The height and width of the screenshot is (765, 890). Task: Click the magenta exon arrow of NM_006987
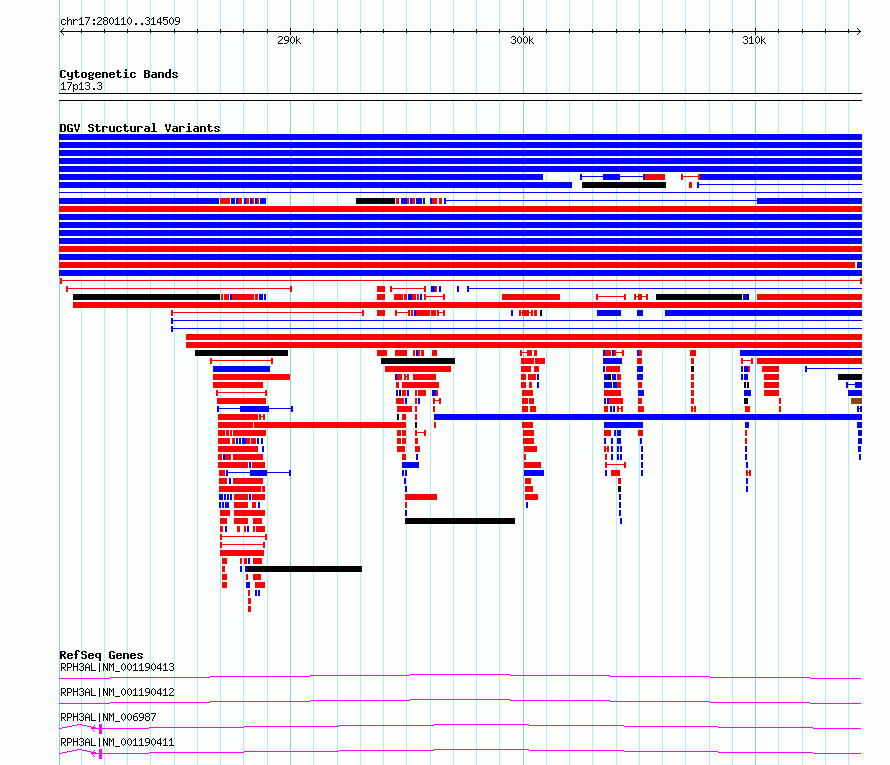point(97,729)
